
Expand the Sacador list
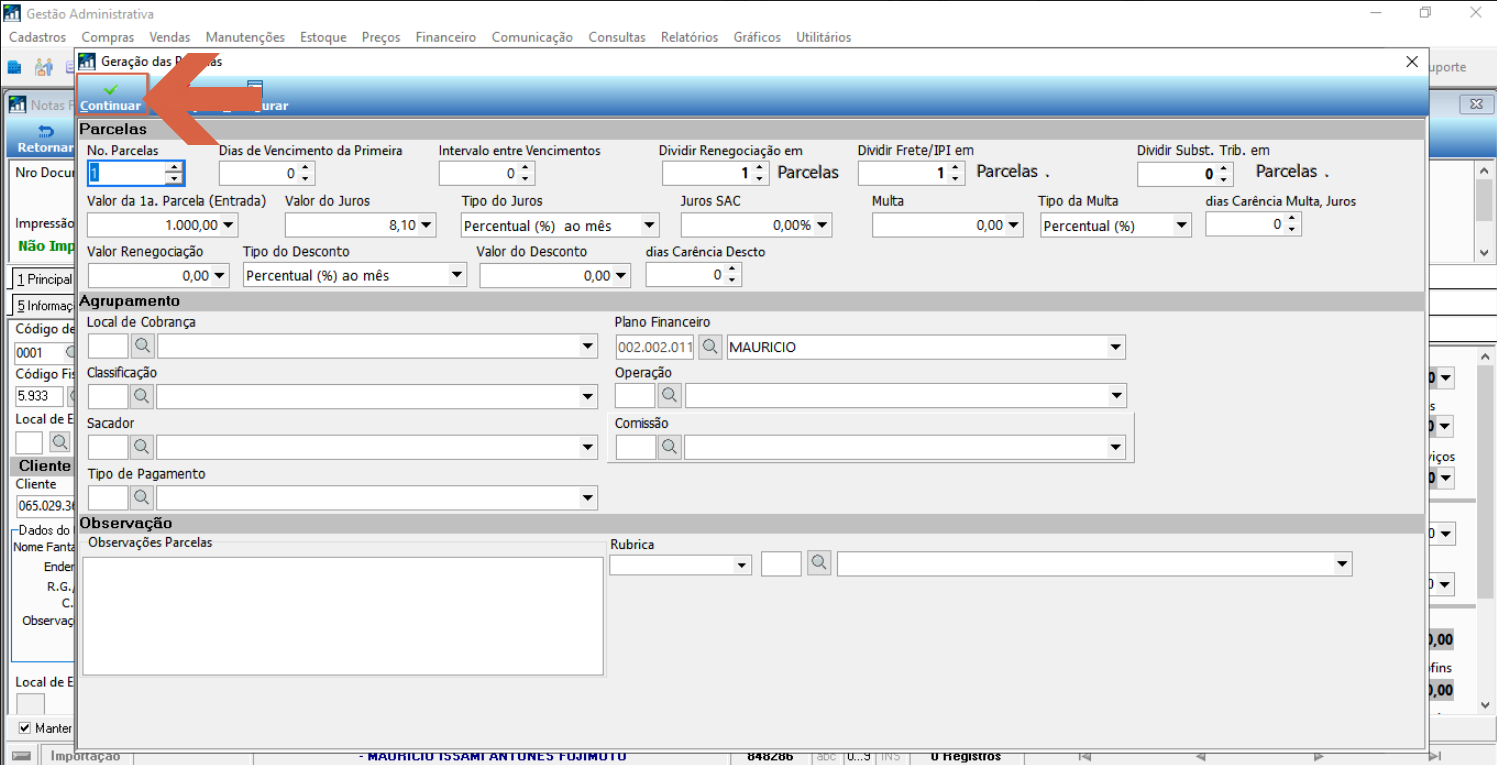pos(588,448)
